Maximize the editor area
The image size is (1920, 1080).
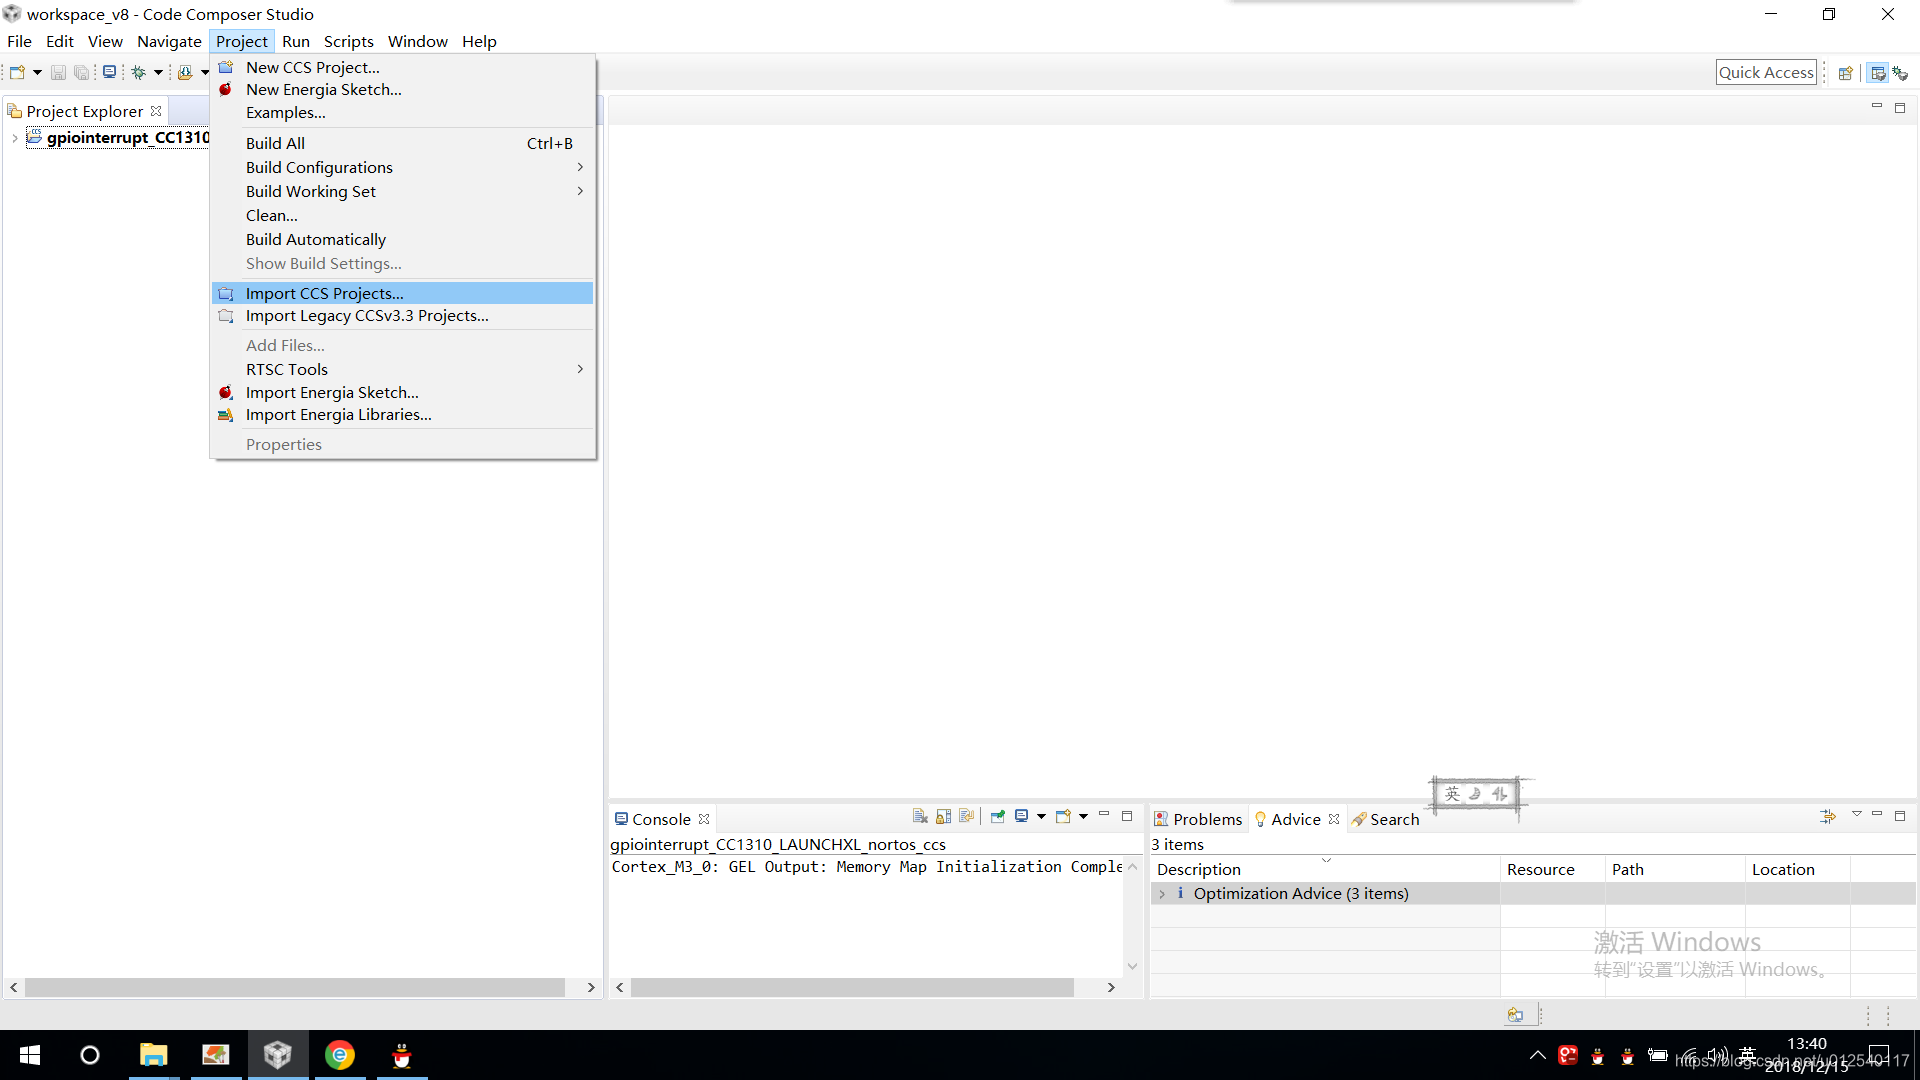pyautogui.click(x=1900, y=107)
